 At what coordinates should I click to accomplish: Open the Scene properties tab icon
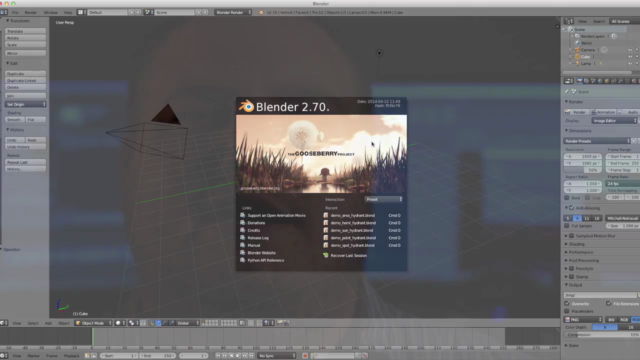pos(593,81)
